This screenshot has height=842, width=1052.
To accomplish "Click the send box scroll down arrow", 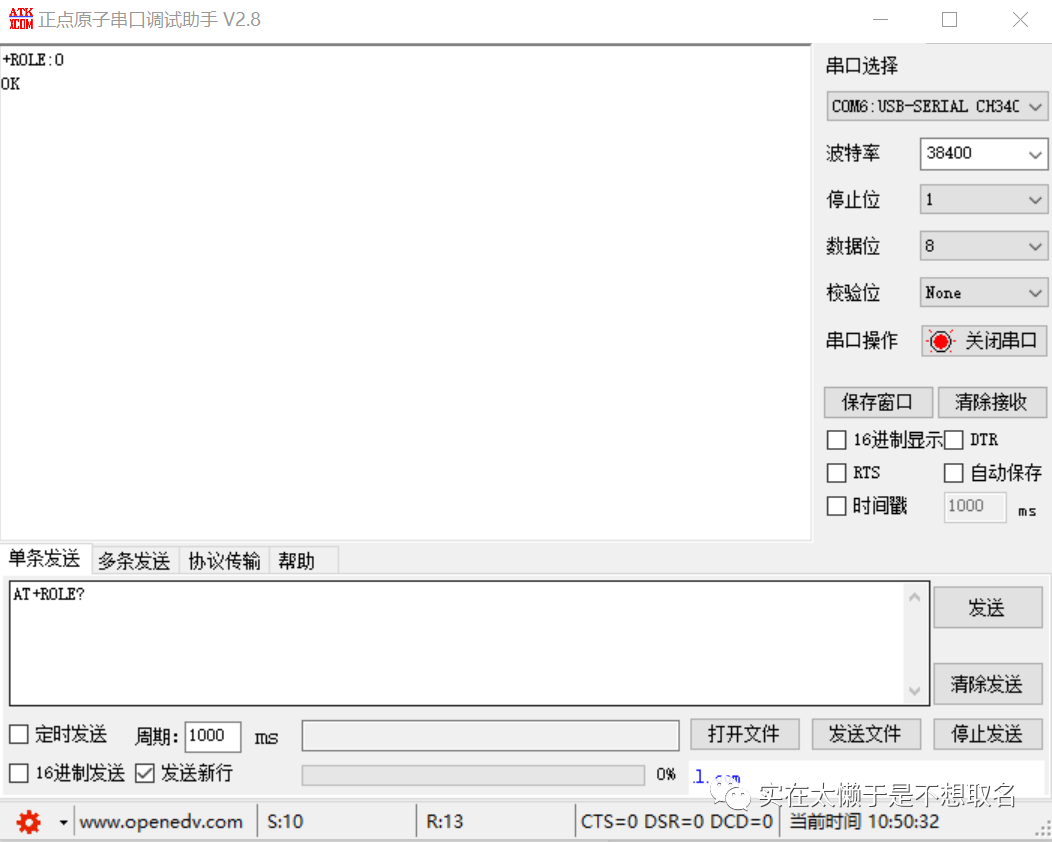I will click(914, 690).
